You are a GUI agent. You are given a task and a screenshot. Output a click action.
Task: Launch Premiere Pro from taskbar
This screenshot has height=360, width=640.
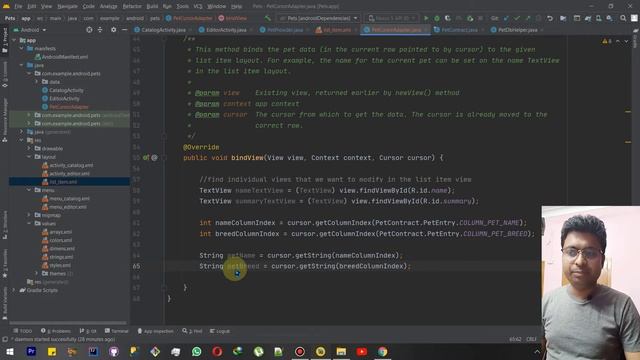31,351
